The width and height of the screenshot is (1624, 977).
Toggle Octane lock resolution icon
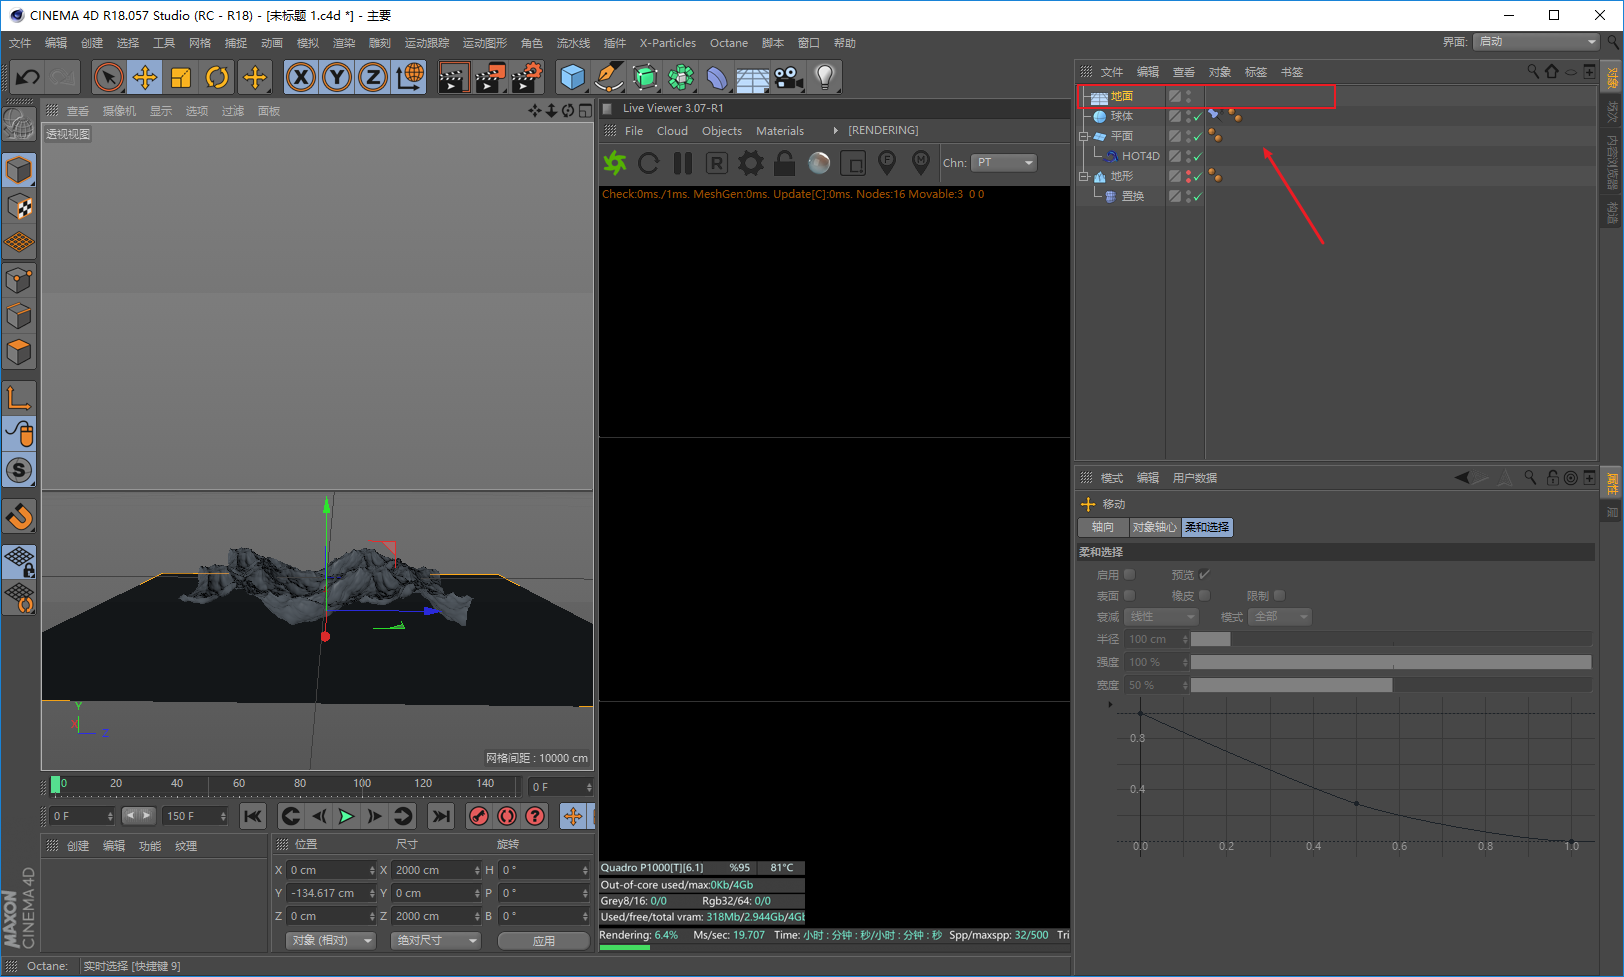(785, 163)
